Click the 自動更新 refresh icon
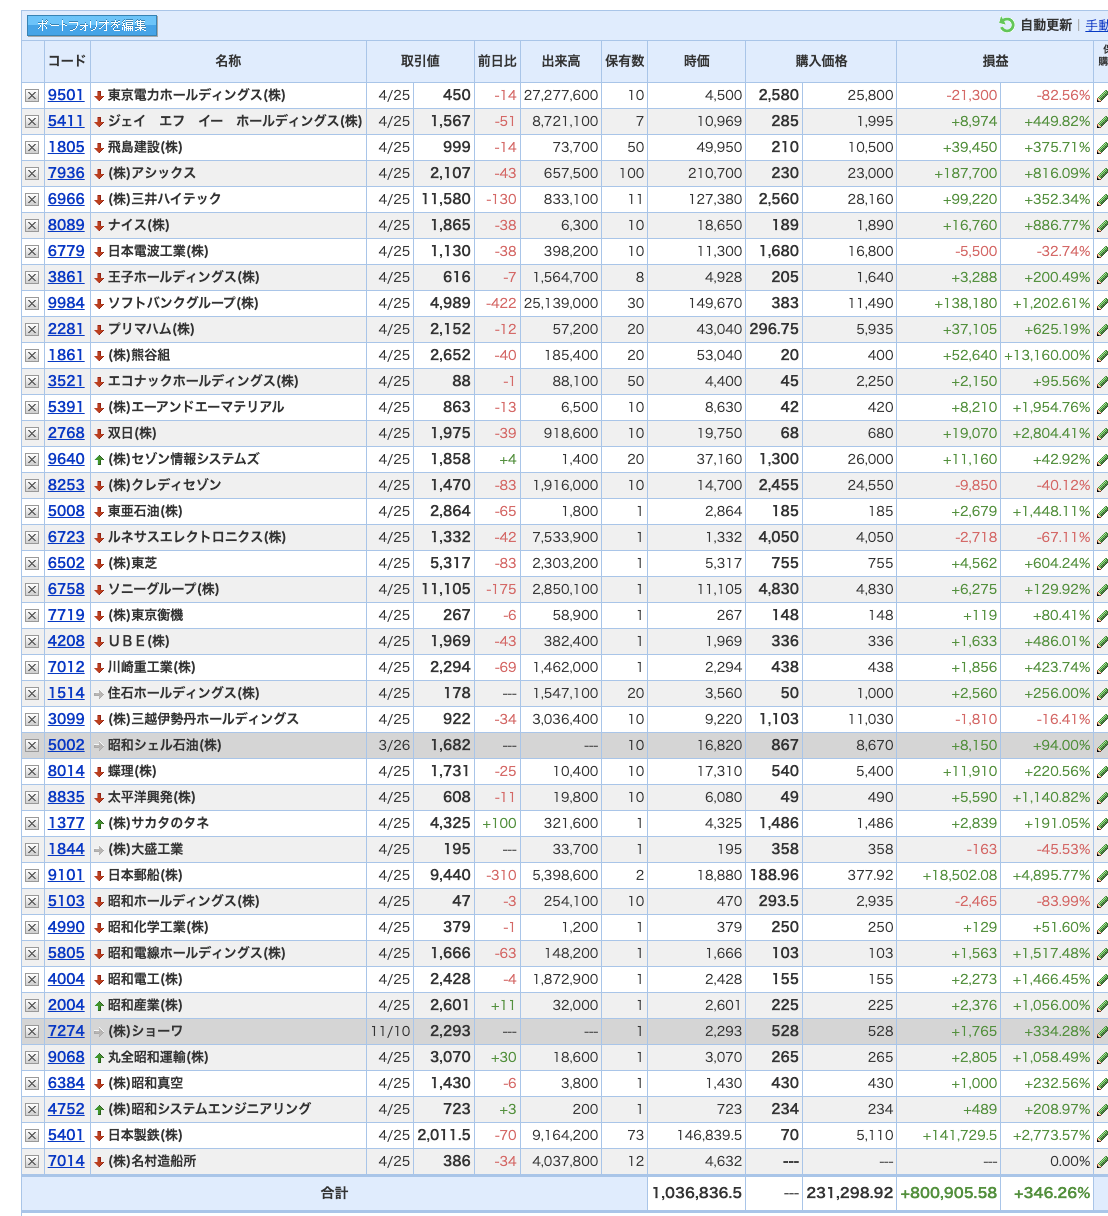The height and width of the screenshot is (1216, 1108). point(1007,25)
